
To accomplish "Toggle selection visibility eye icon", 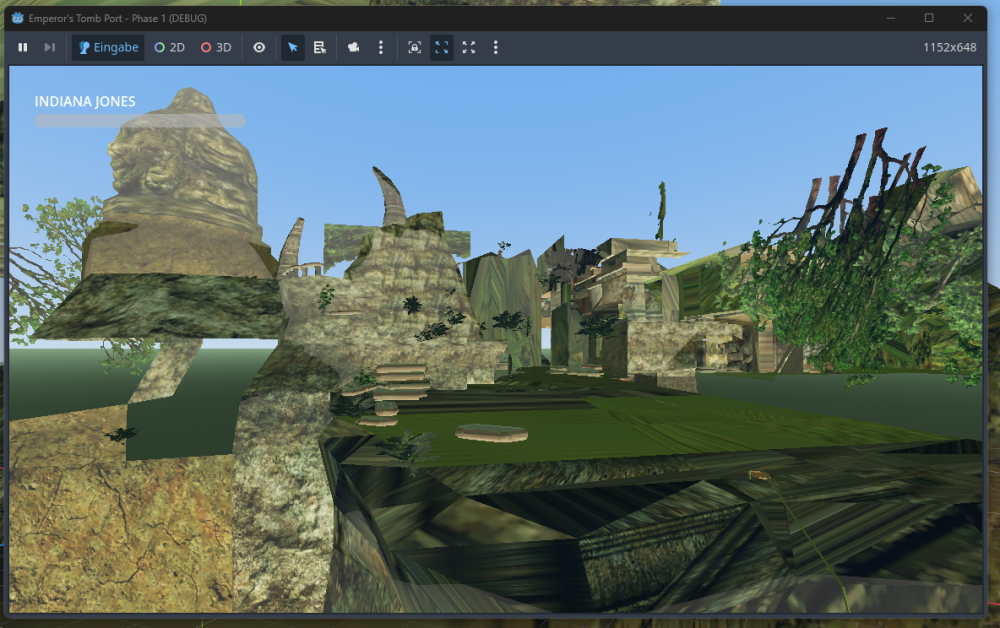I will pyautogui.click(x=259, y=47).
